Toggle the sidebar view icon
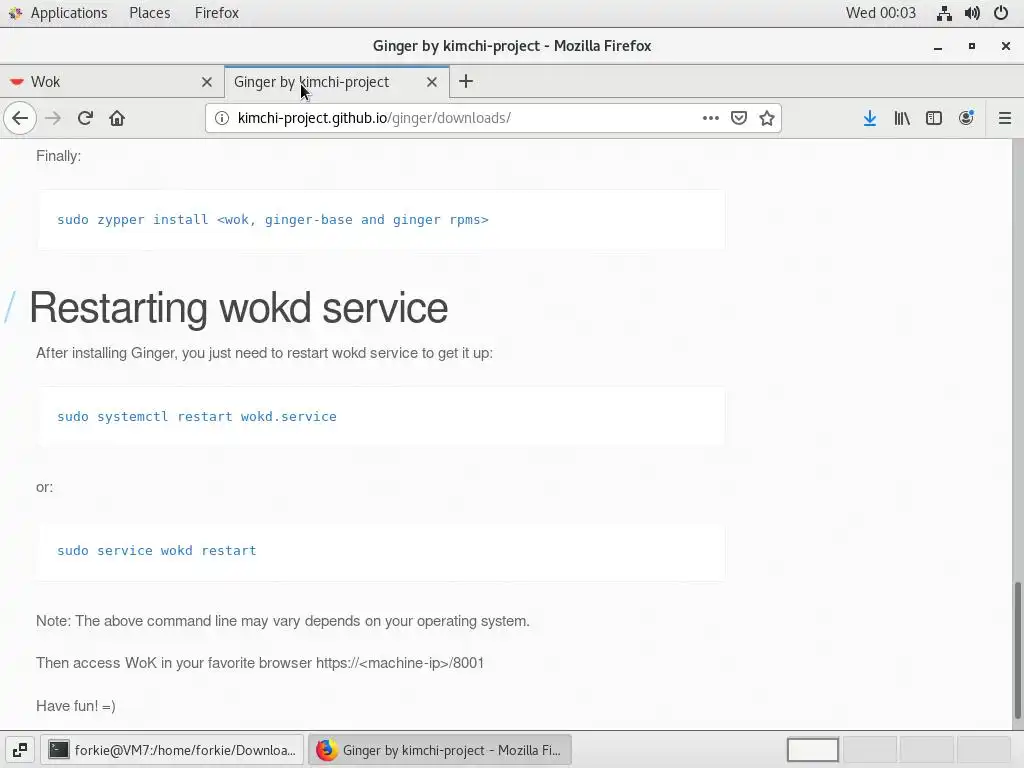This screenshot has height=768, width=1024. pos(934,118)
